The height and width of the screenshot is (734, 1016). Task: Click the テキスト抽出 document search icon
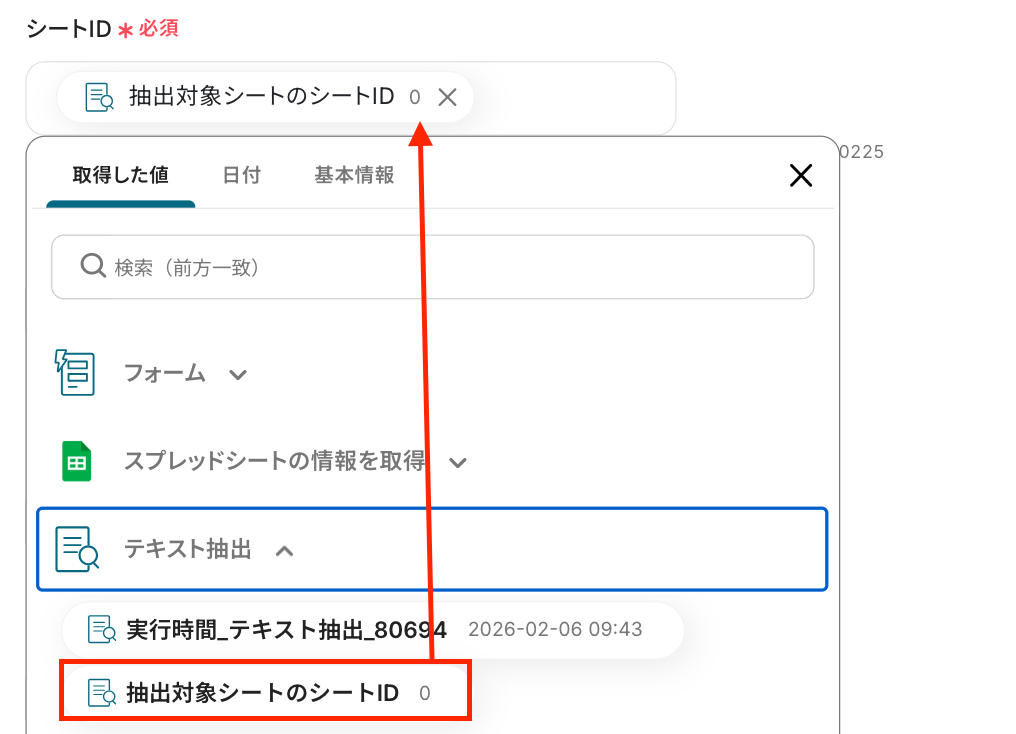[x=77, y=549]
